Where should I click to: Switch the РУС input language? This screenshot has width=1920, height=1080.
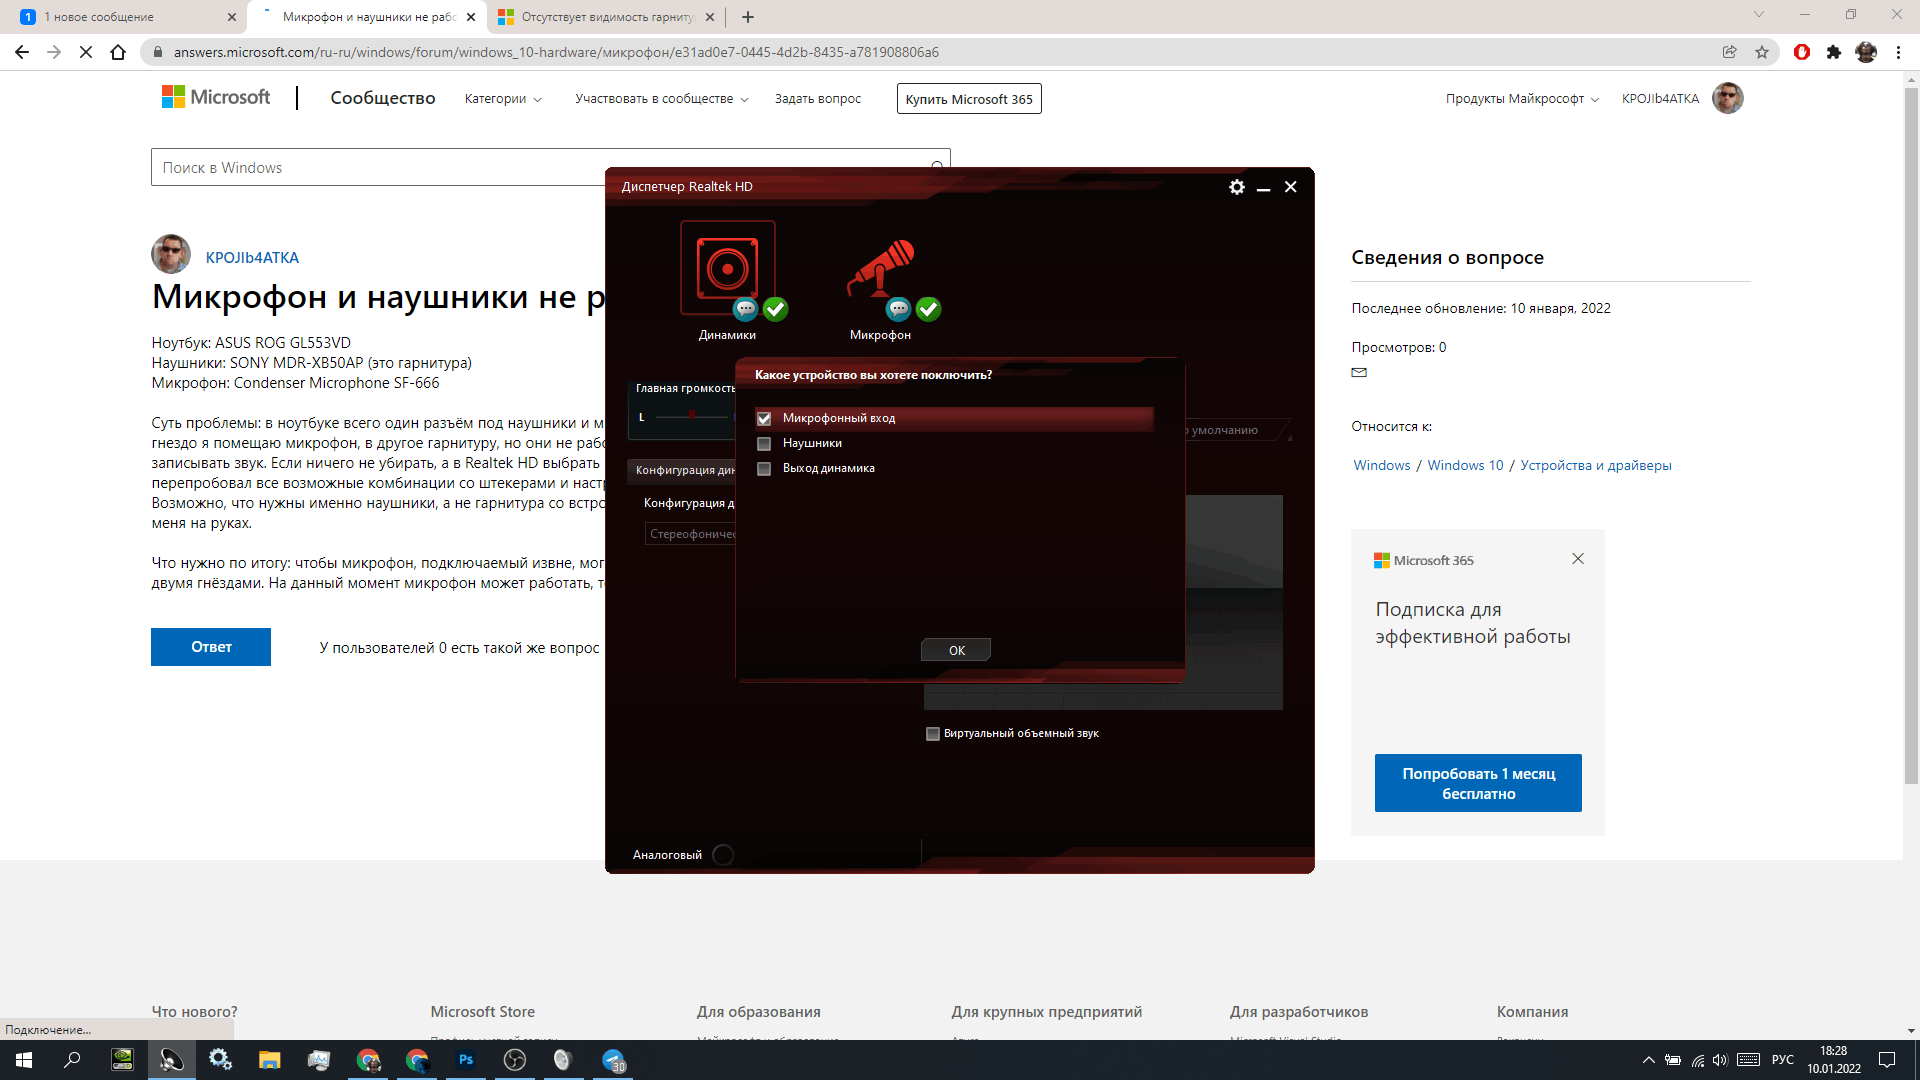[1783, 1060]
